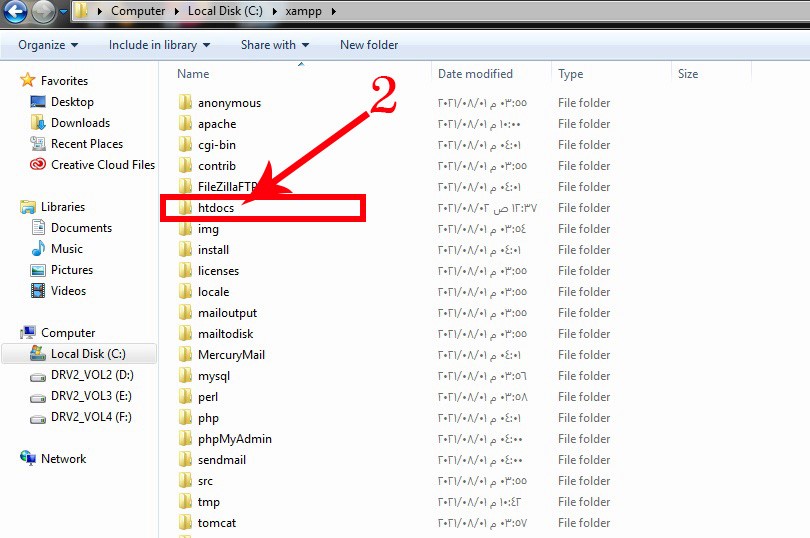
Task: Select the img folder icon
Action: (x=185, y=228)
